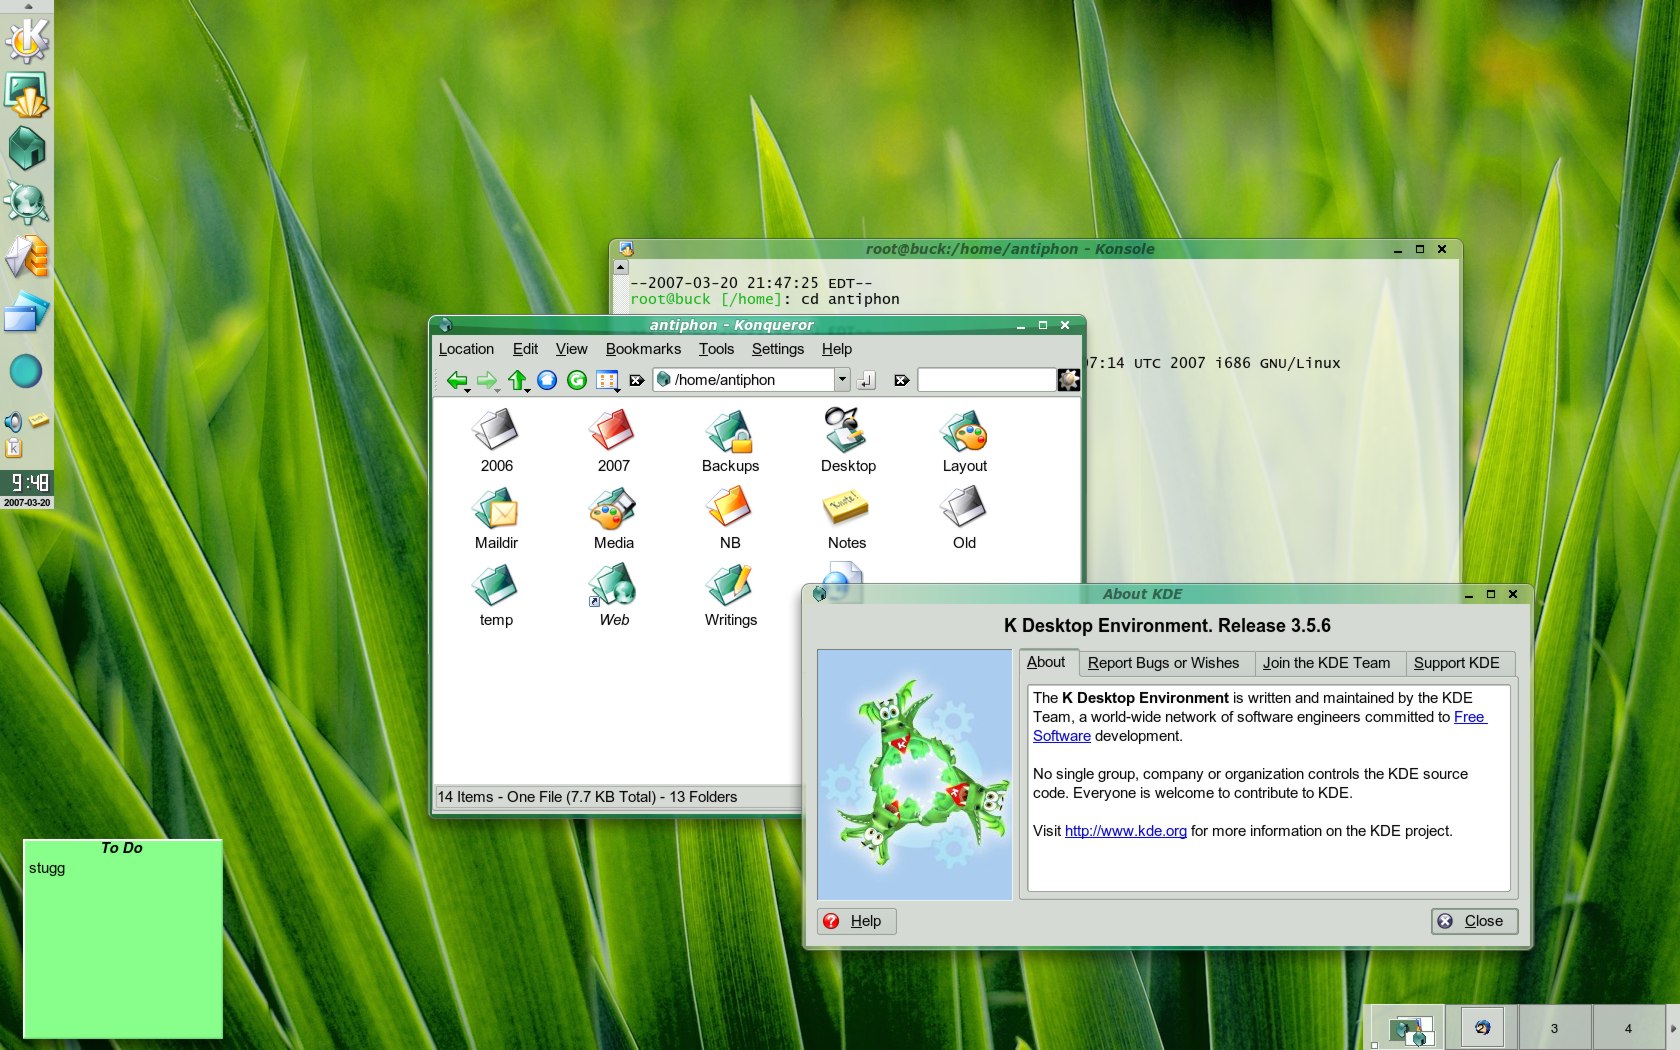Open the Location menu in Konqueror
This screenshot has width=1680, height=1050.
[x=466, y=349]
